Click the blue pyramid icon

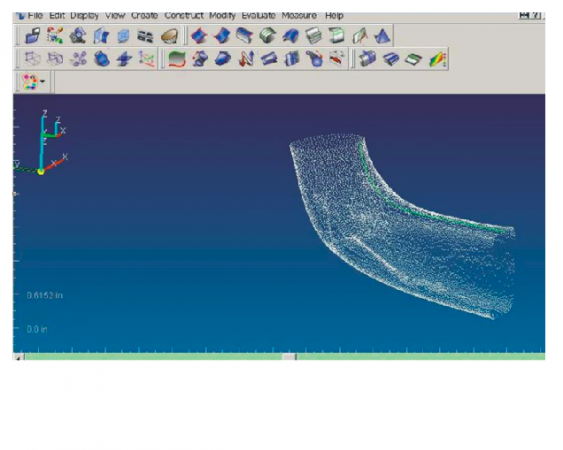382,36
